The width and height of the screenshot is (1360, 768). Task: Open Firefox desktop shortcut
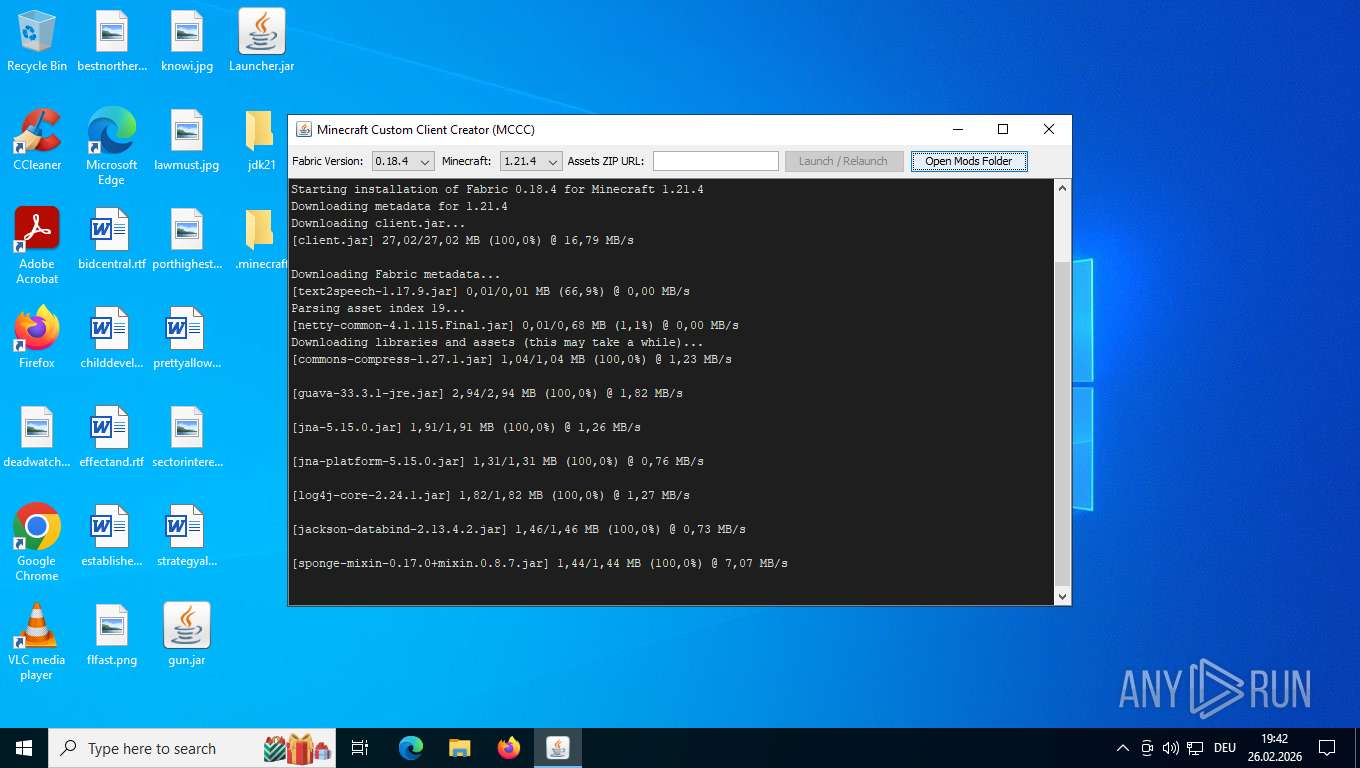pos(37,337)
